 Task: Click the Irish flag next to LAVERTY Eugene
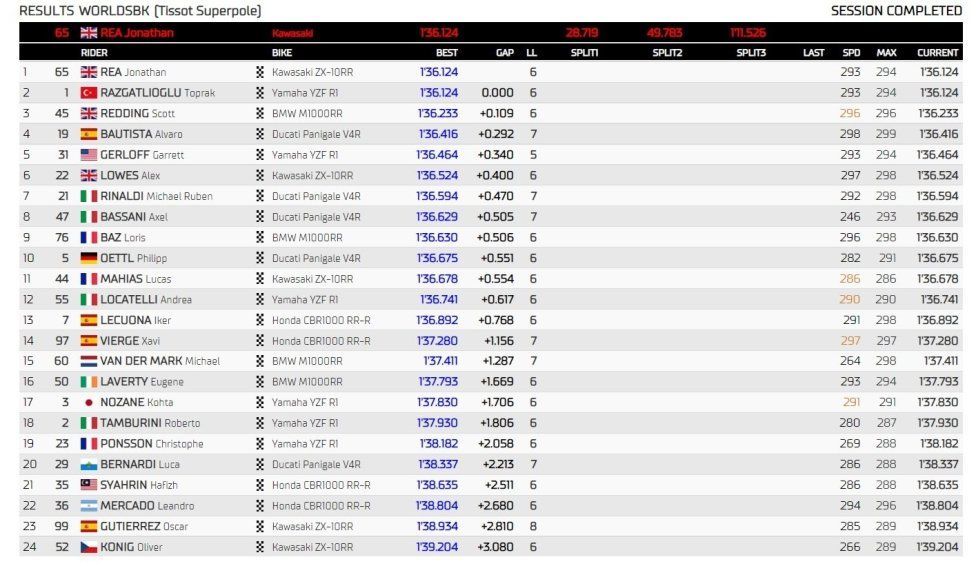[88, 382]
